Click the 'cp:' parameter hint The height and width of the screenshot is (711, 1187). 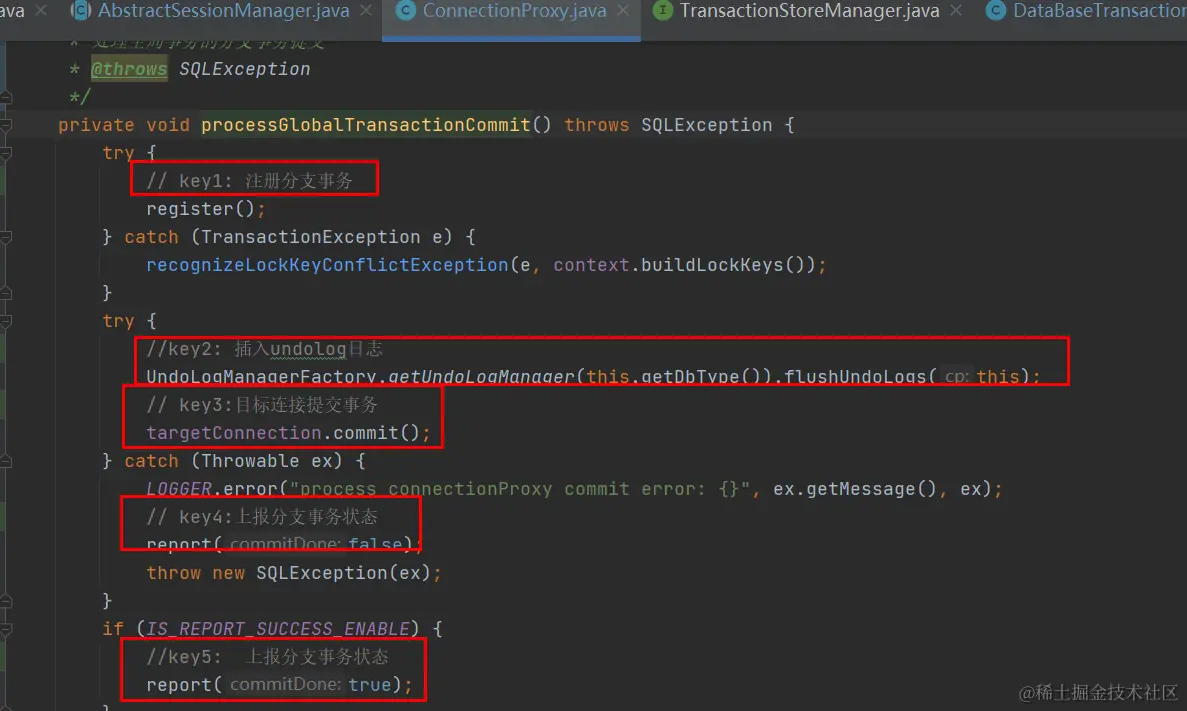click(x=956, y=376)
